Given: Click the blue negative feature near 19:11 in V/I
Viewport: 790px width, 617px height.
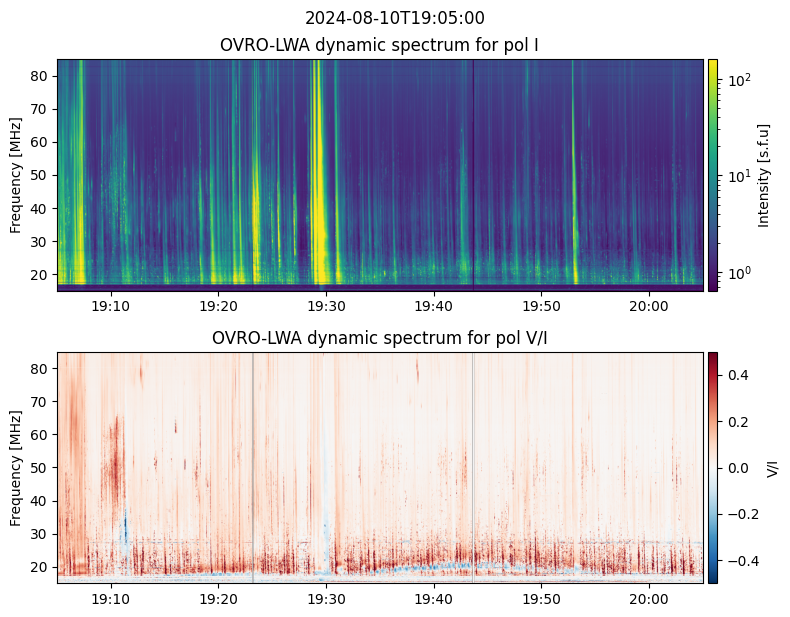Looking at the screenshot, I should (124, 529).
